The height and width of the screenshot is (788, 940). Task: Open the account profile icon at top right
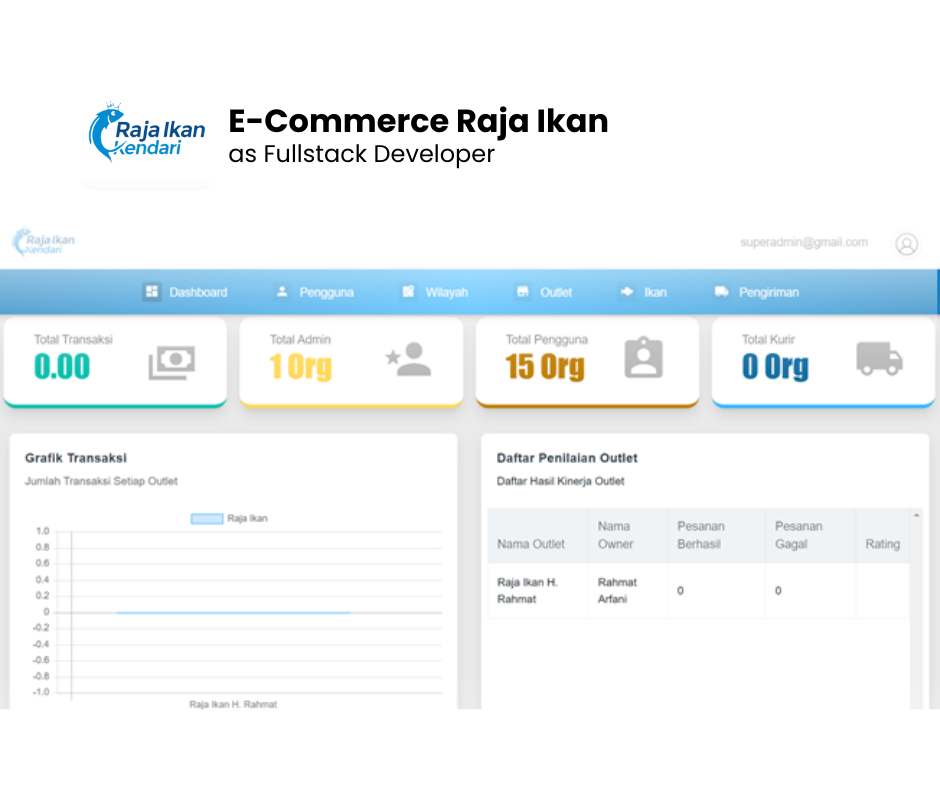click(907, 243)
